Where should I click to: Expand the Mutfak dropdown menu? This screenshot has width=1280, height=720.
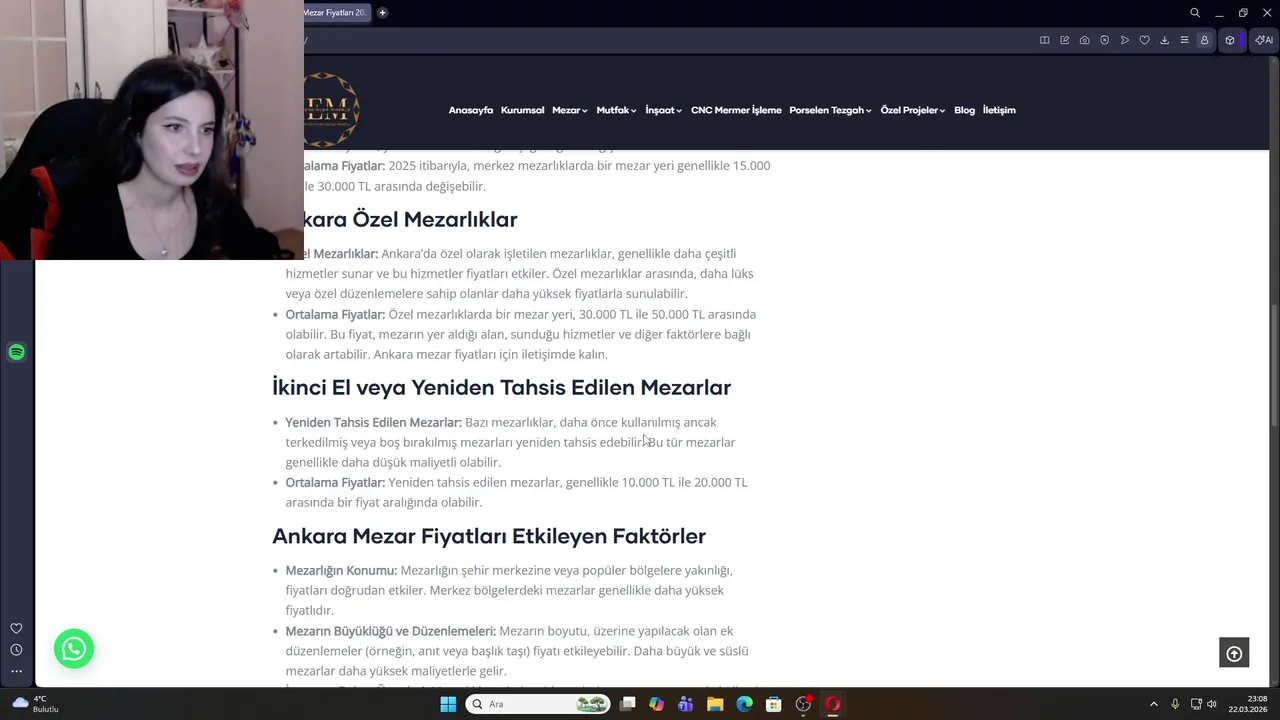pyautogui.click(x=616, y=110)
